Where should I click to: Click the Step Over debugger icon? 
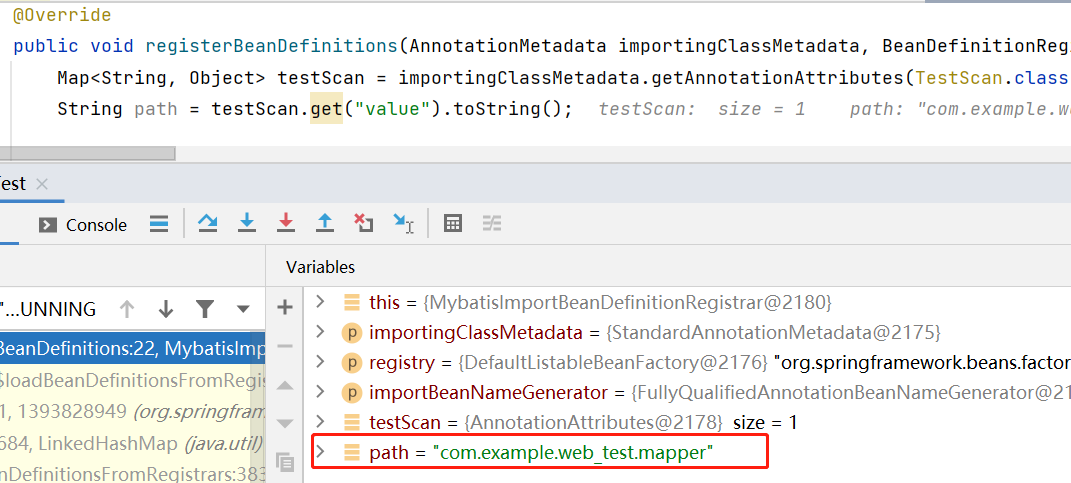click(208, 224)
